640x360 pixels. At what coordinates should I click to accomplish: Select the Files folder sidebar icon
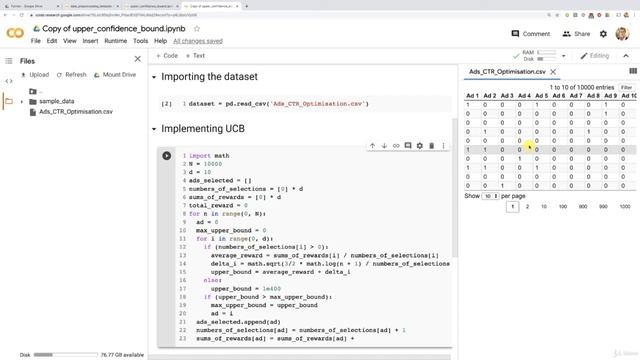pos(9,101)
